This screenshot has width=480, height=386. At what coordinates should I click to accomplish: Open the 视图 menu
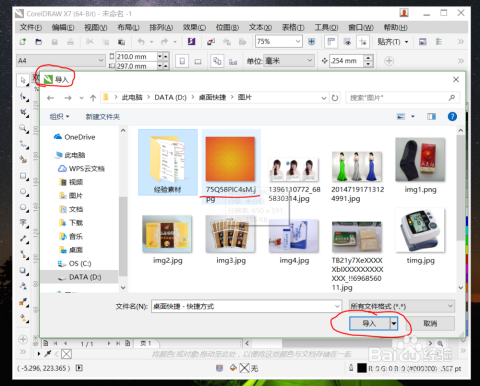95,27
